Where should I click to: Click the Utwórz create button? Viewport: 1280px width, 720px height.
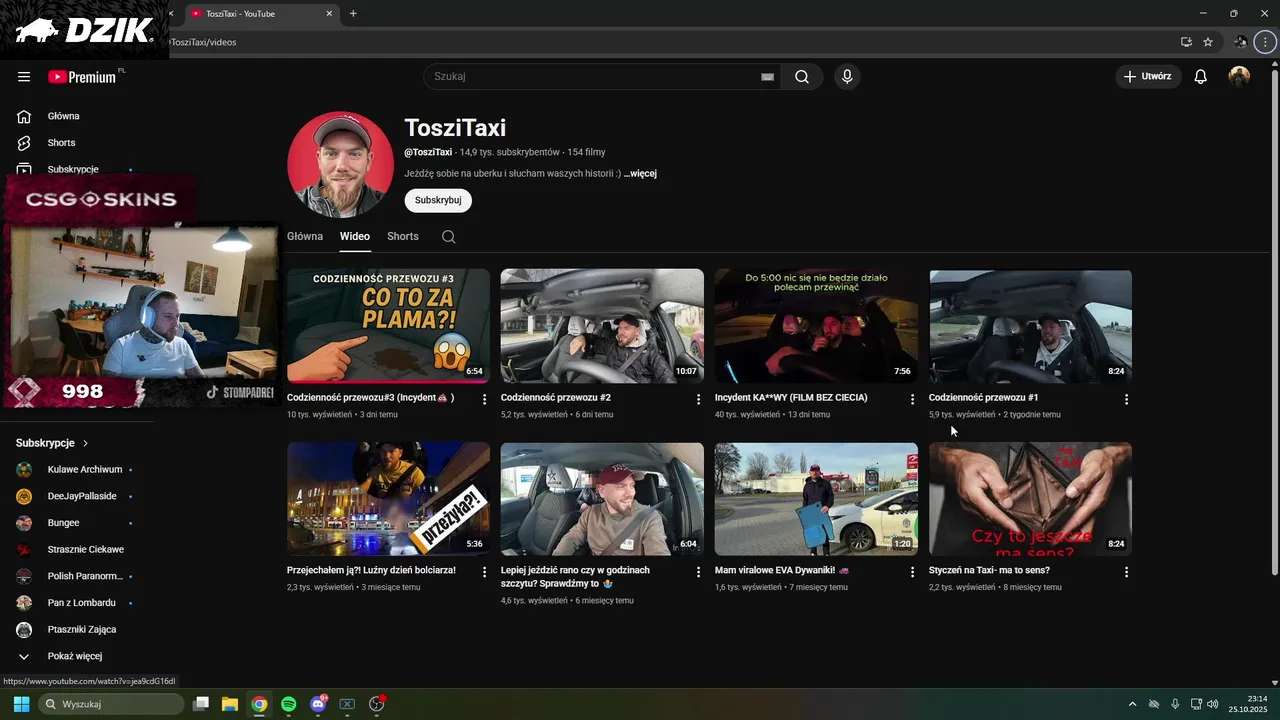pos(1148,77)
